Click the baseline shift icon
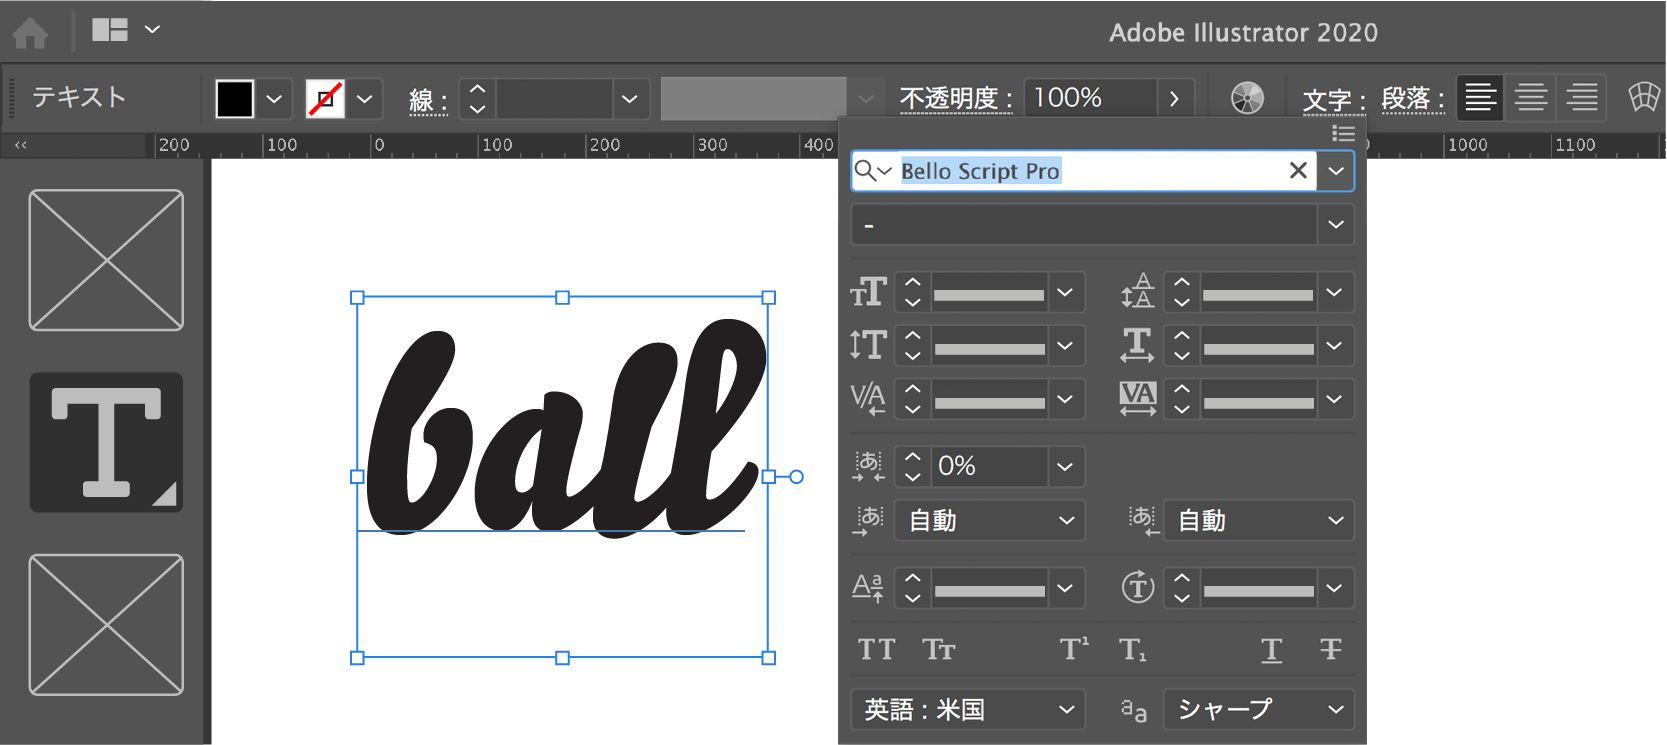This screenshot has height=745, width=1667. tap(868, 588)
